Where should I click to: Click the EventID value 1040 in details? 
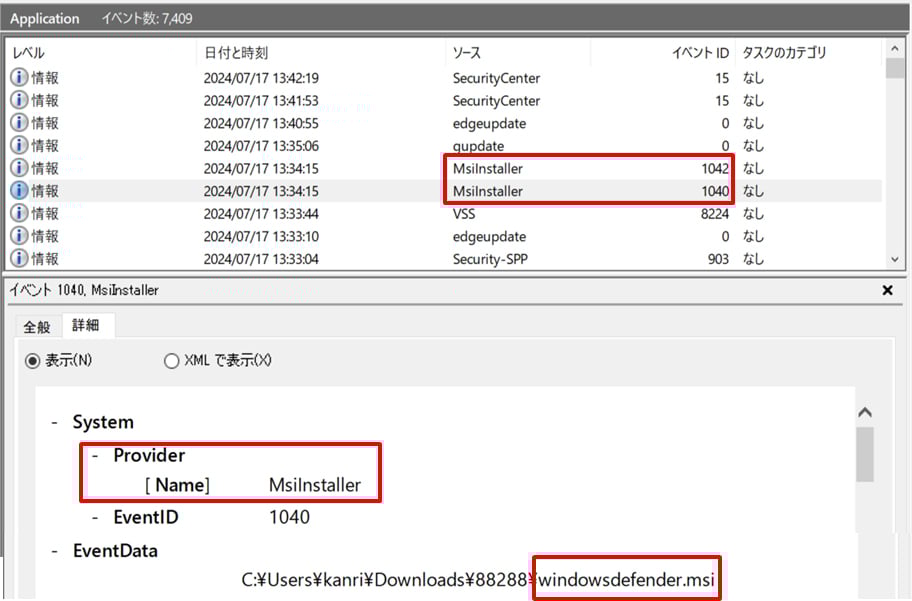coord(289,517)
